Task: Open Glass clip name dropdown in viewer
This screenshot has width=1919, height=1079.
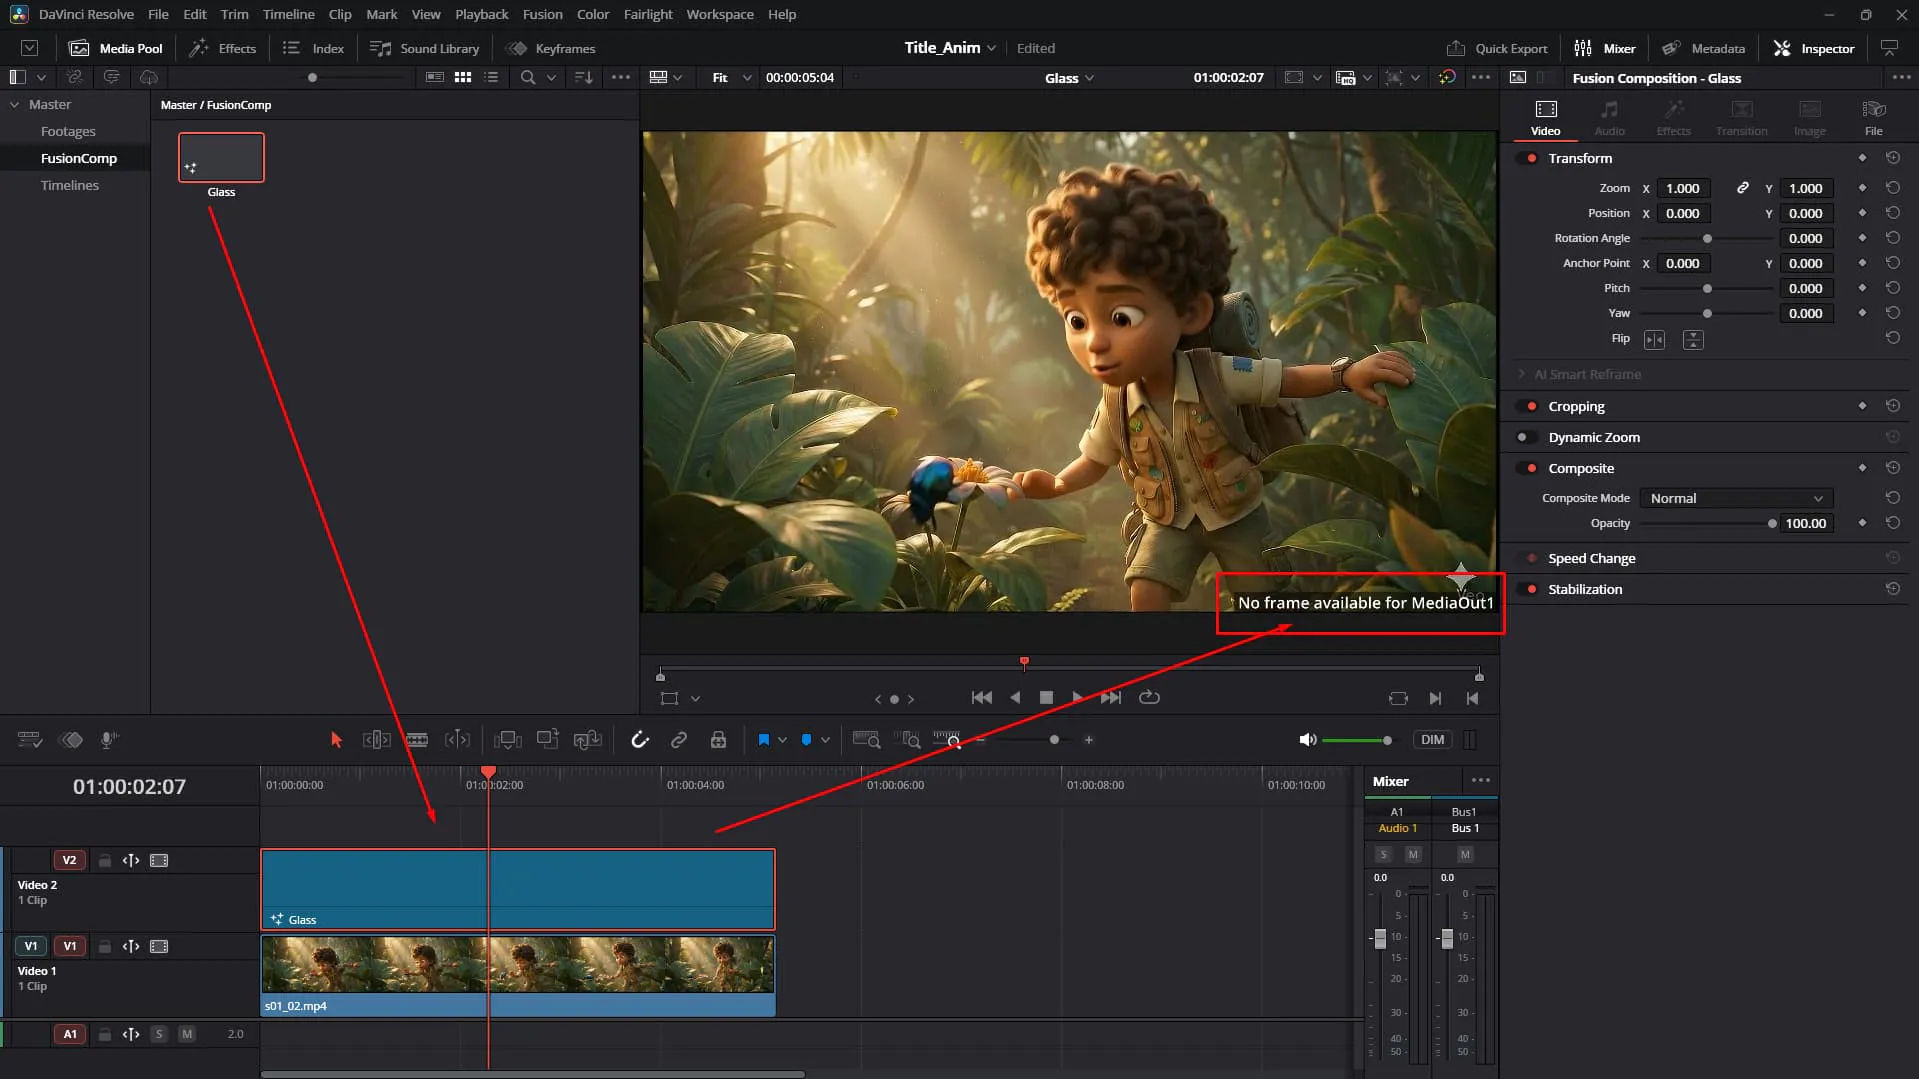Action: (1089, 78)
